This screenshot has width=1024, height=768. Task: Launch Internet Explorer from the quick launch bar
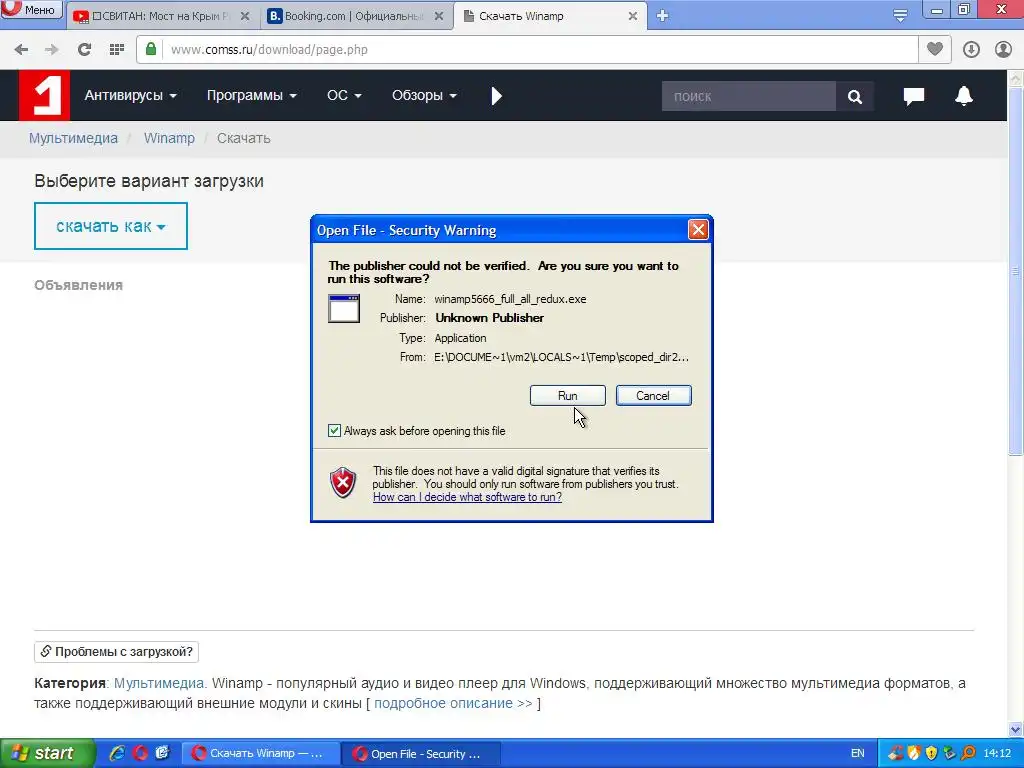coord(117,753)
